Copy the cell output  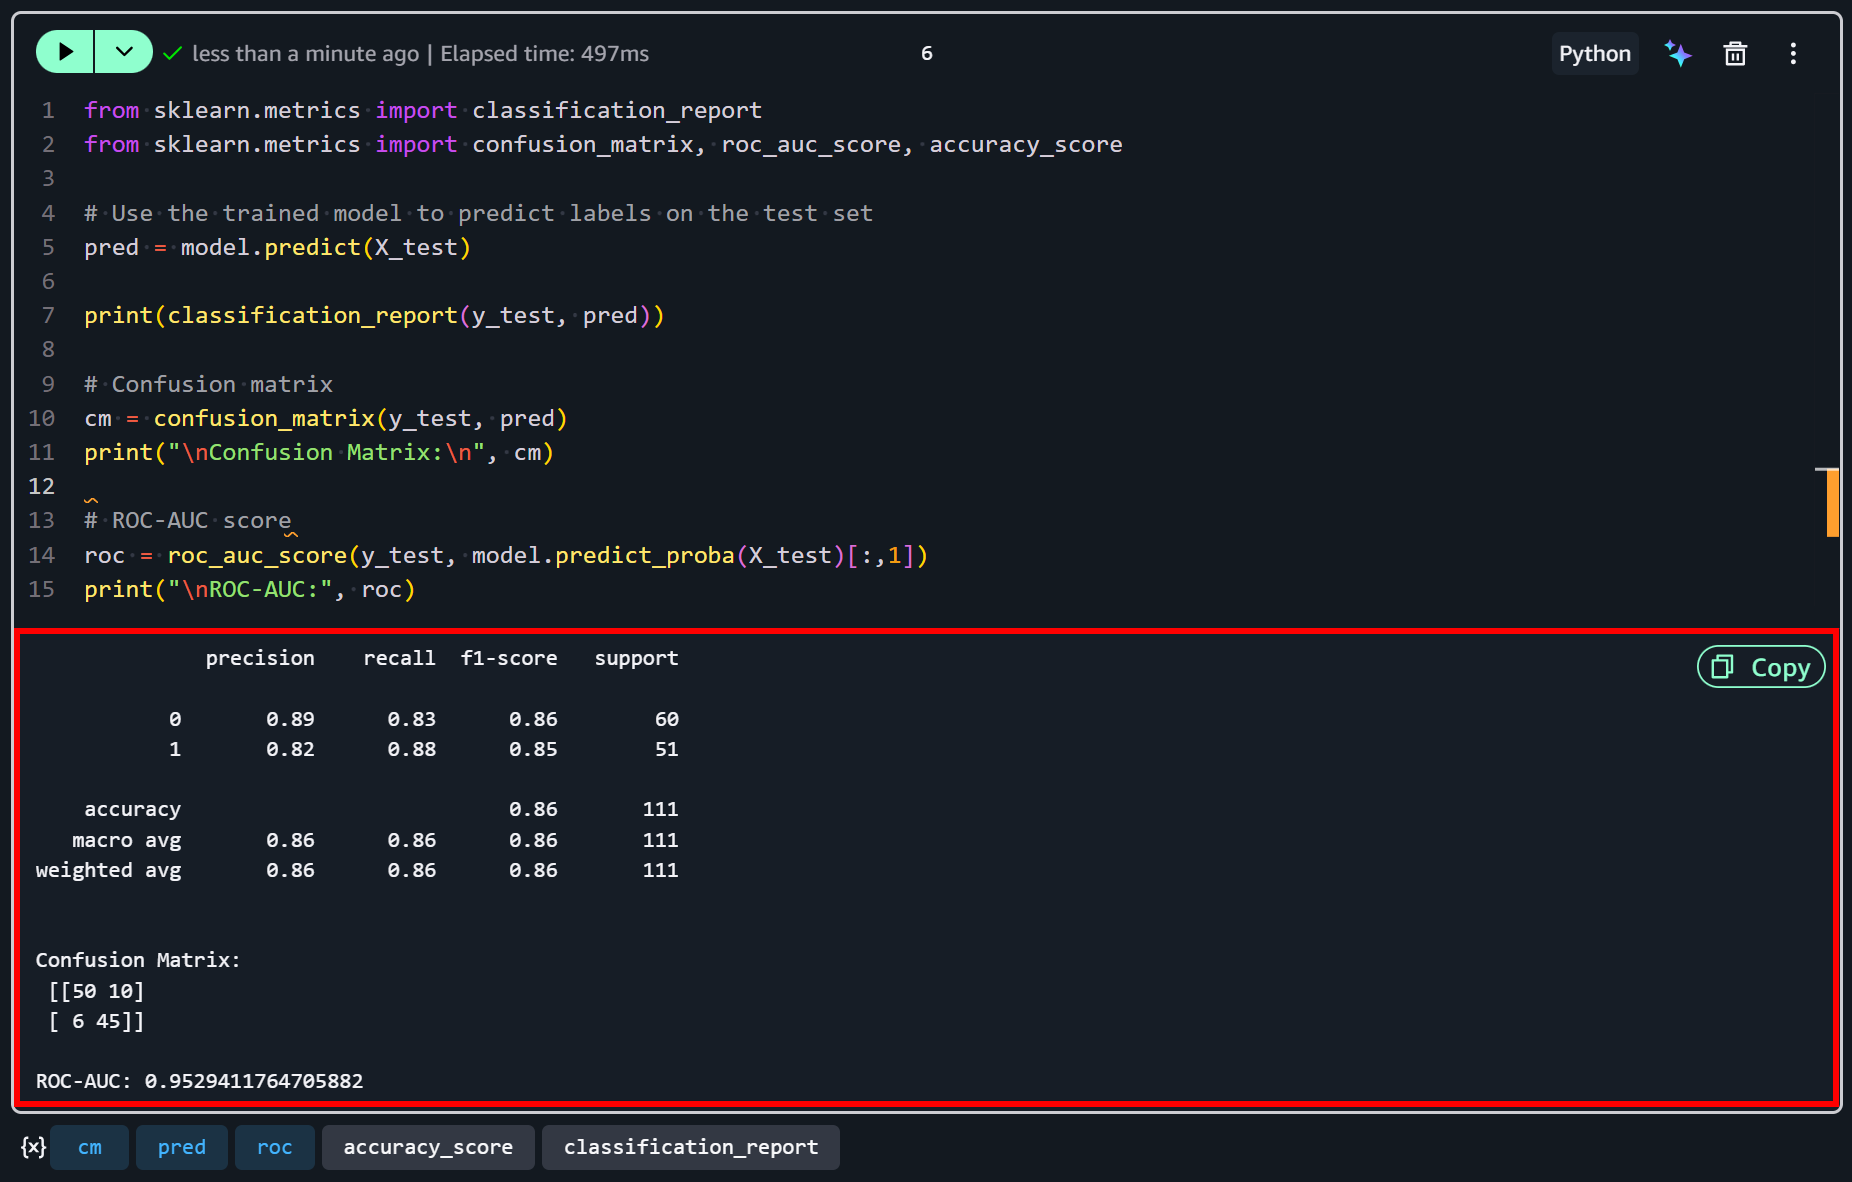pos(1761,667)
